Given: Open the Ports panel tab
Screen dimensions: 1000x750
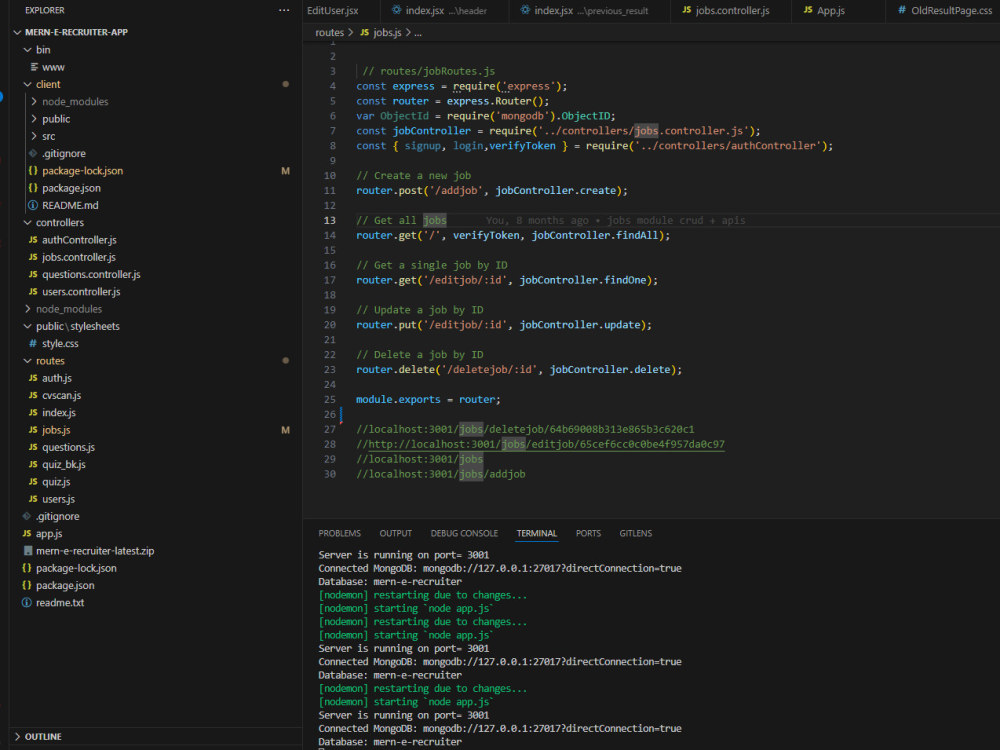Looking at the screenshot, I should pyautogui.click(x=588, y=533).
